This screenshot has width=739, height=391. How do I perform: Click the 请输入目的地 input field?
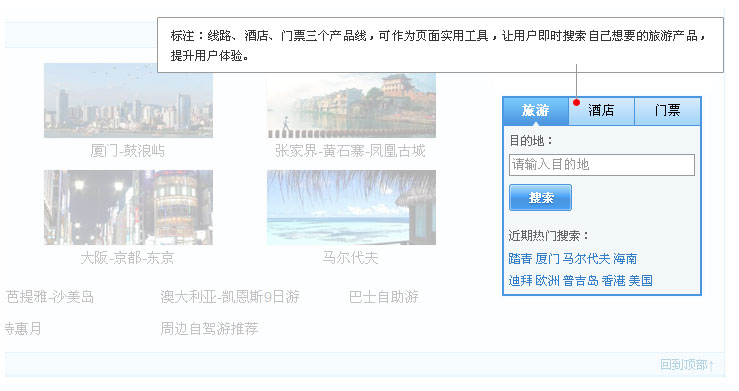click(x=602, y=165)
